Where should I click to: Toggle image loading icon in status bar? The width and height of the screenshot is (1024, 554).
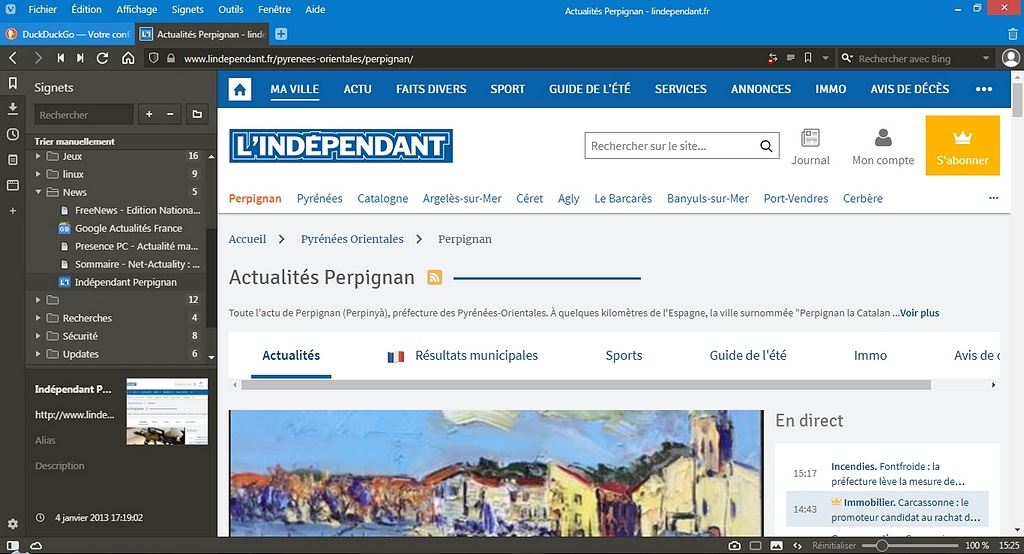(x=776, y=546)
